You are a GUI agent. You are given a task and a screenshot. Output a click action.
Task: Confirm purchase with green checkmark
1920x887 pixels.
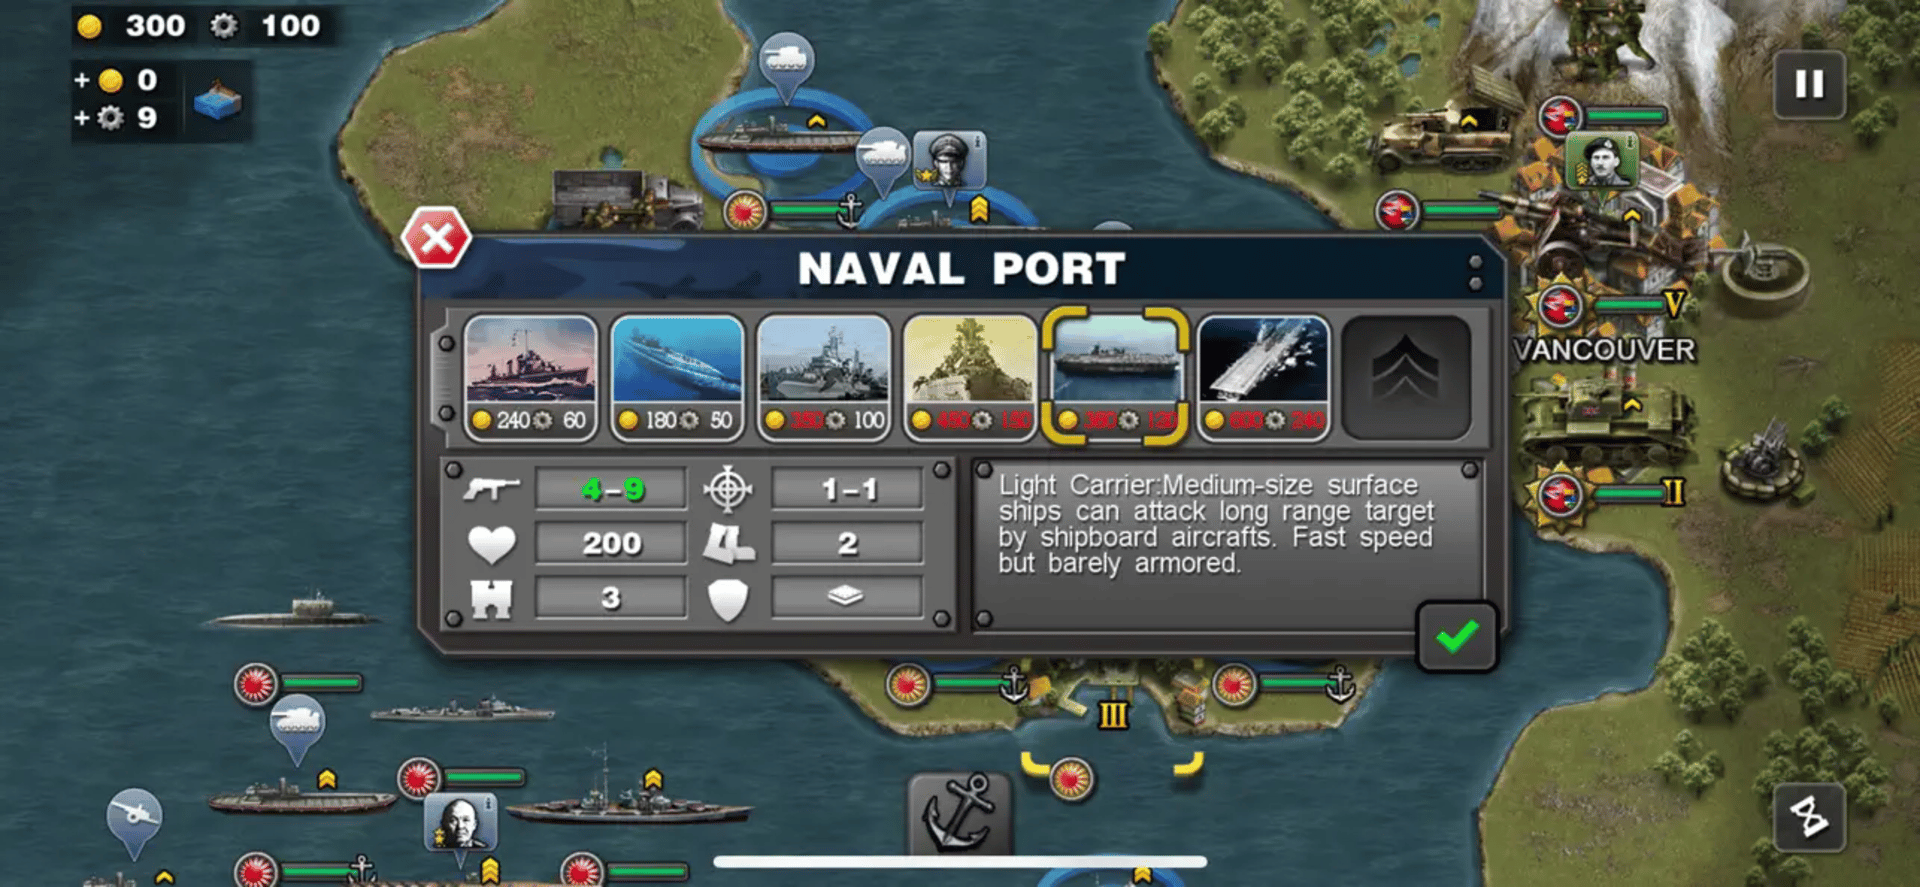click(x=1456, y=636)
